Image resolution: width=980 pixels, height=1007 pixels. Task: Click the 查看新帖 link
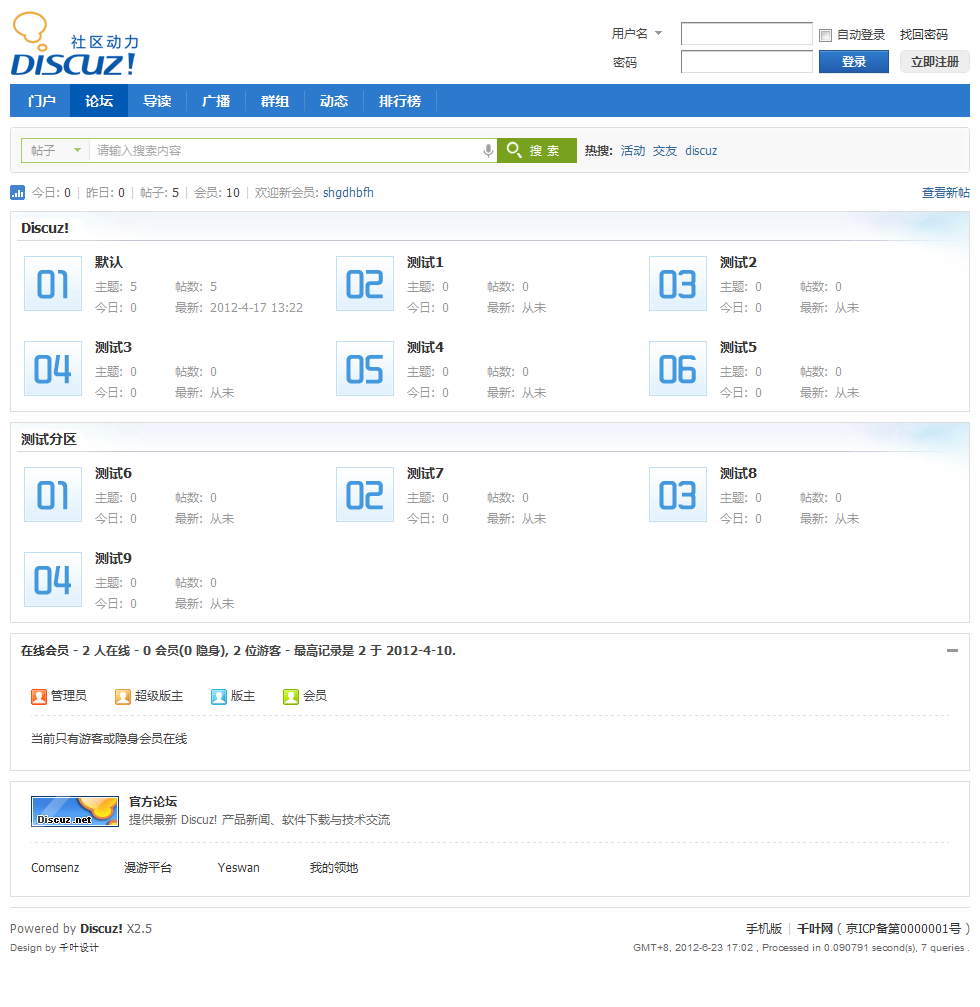[945, 193]
